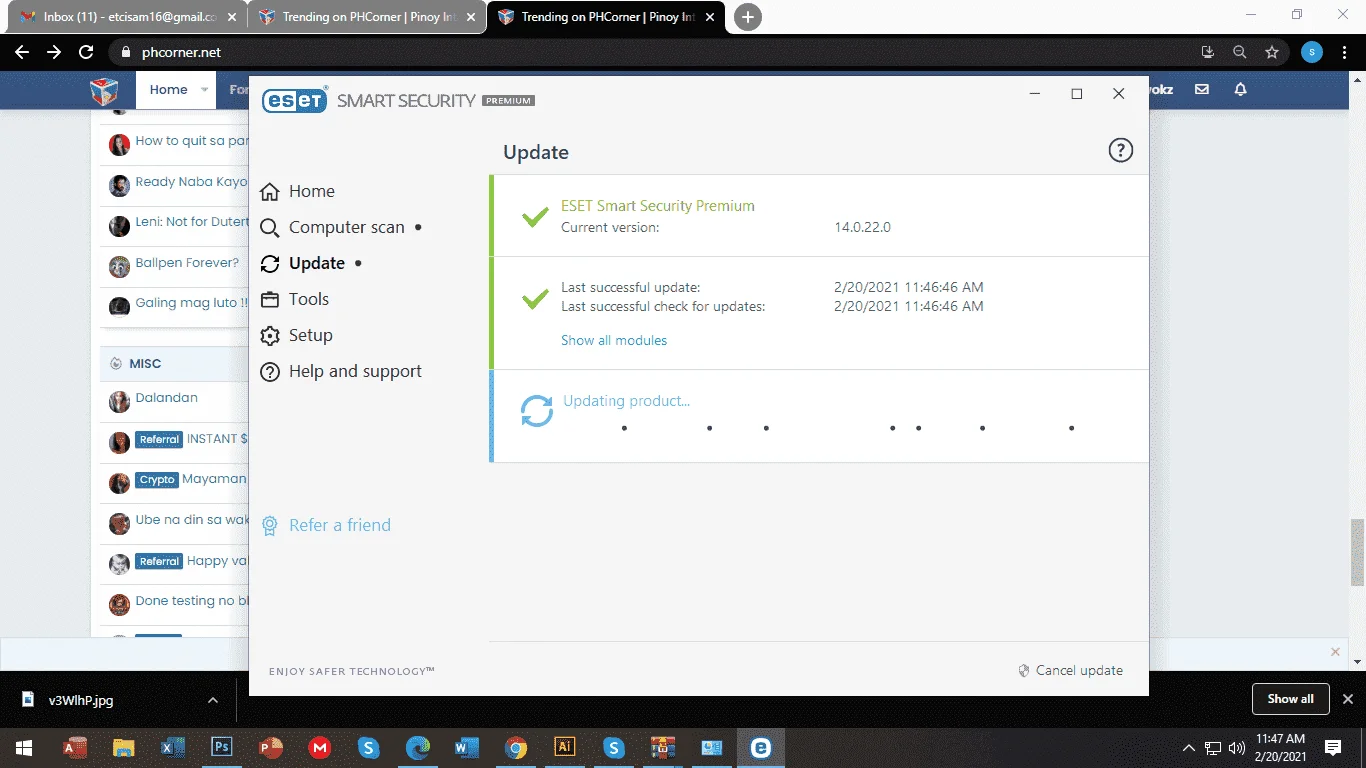Go forward in the Chrome browser
This screenshot has height=768, width=1366.
tap(54, 52)
